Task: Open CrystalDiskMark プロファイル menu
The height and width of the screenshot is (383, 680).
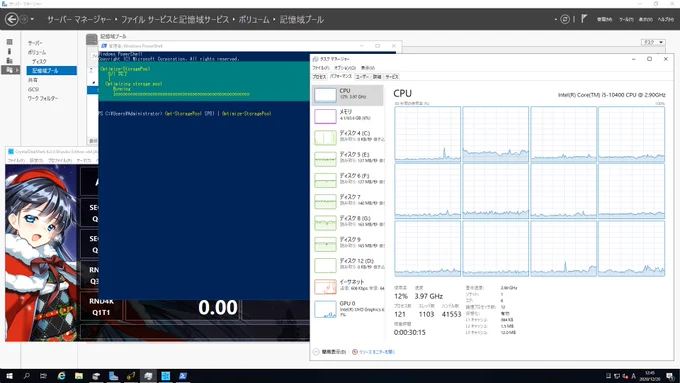Action: [60, 160]
